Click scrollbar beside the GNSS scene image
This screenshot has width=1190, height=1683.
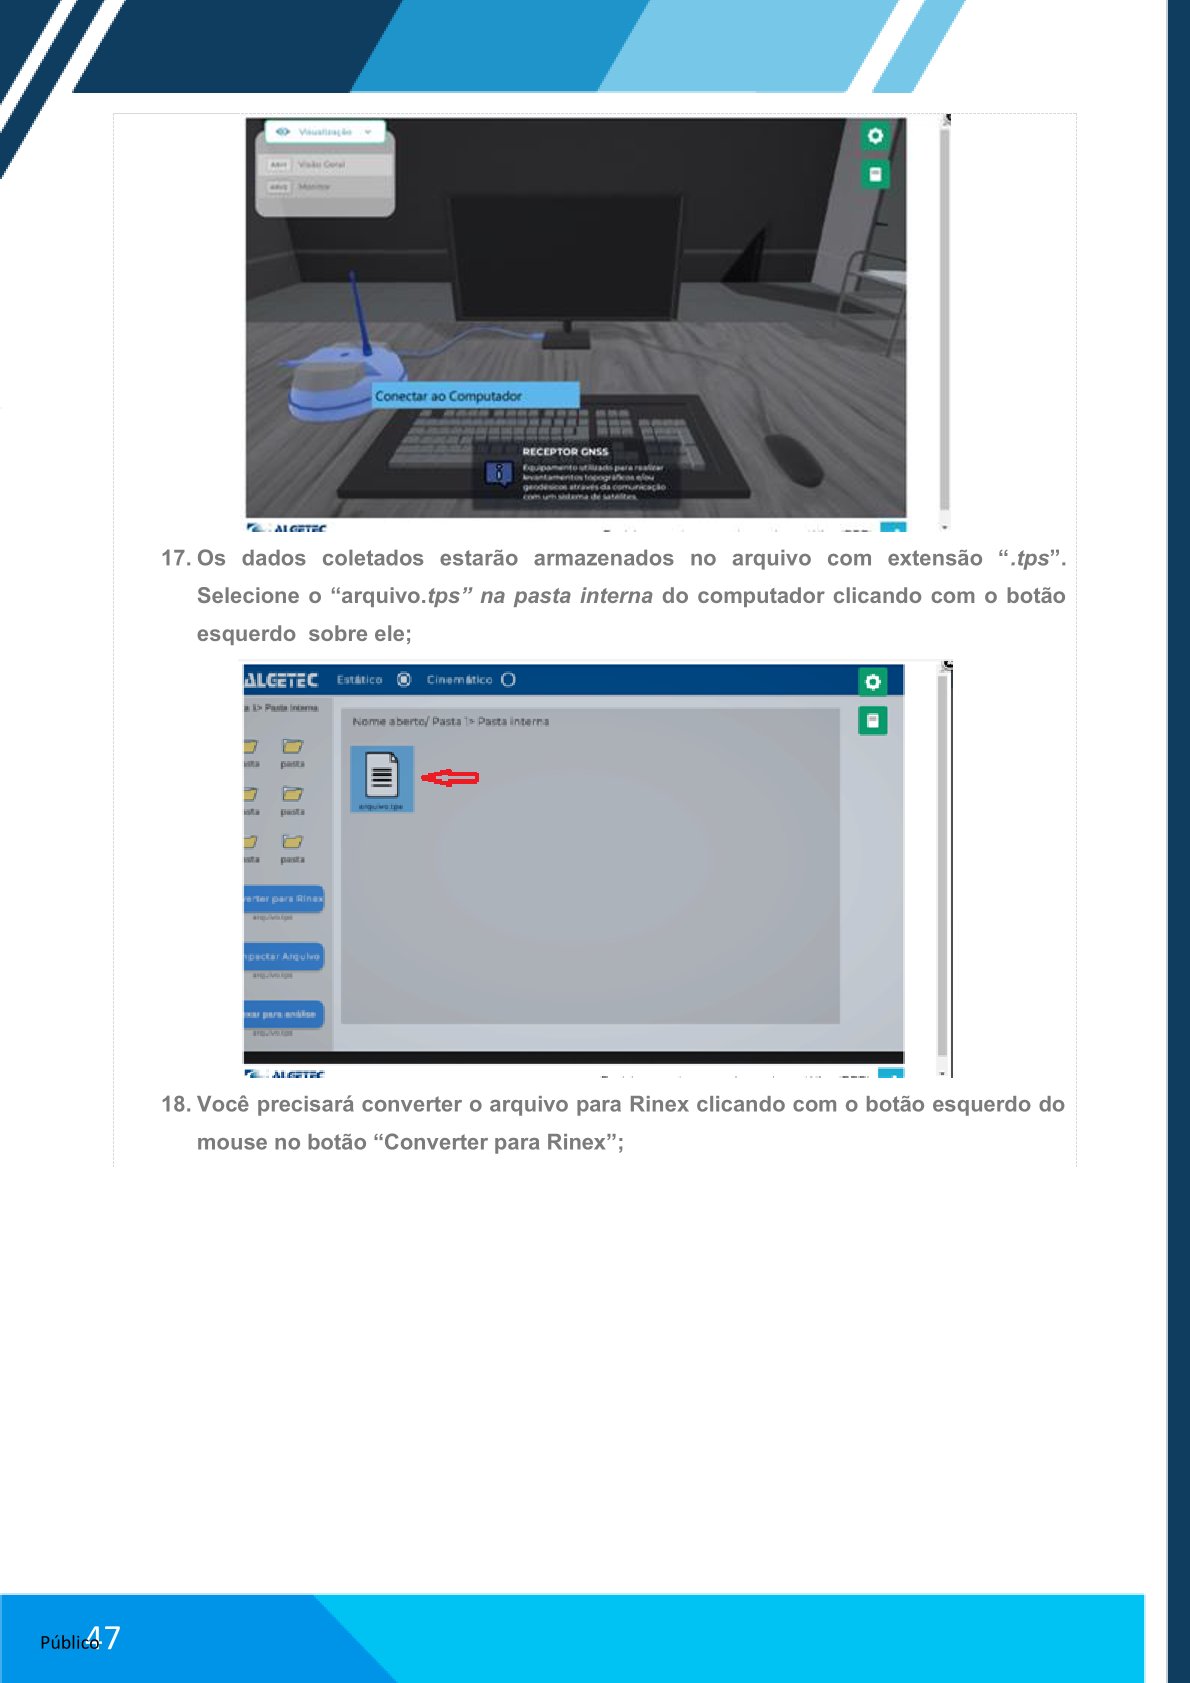(x=944, y=320)
